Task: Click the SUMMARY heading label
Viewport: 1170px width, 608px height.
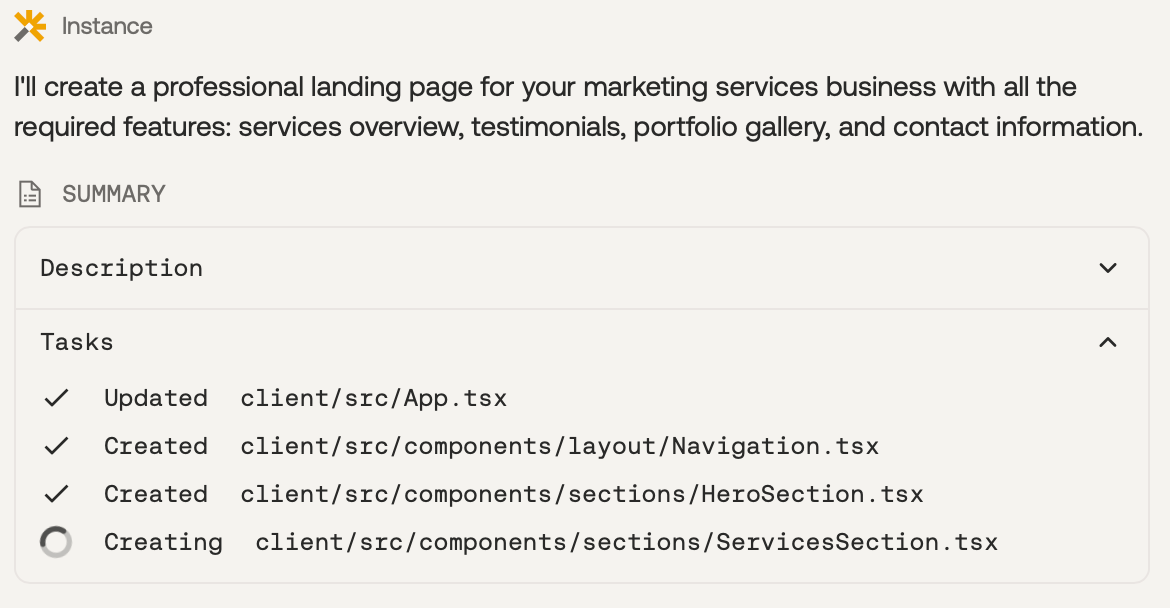Action: click(x=114, y=194)
